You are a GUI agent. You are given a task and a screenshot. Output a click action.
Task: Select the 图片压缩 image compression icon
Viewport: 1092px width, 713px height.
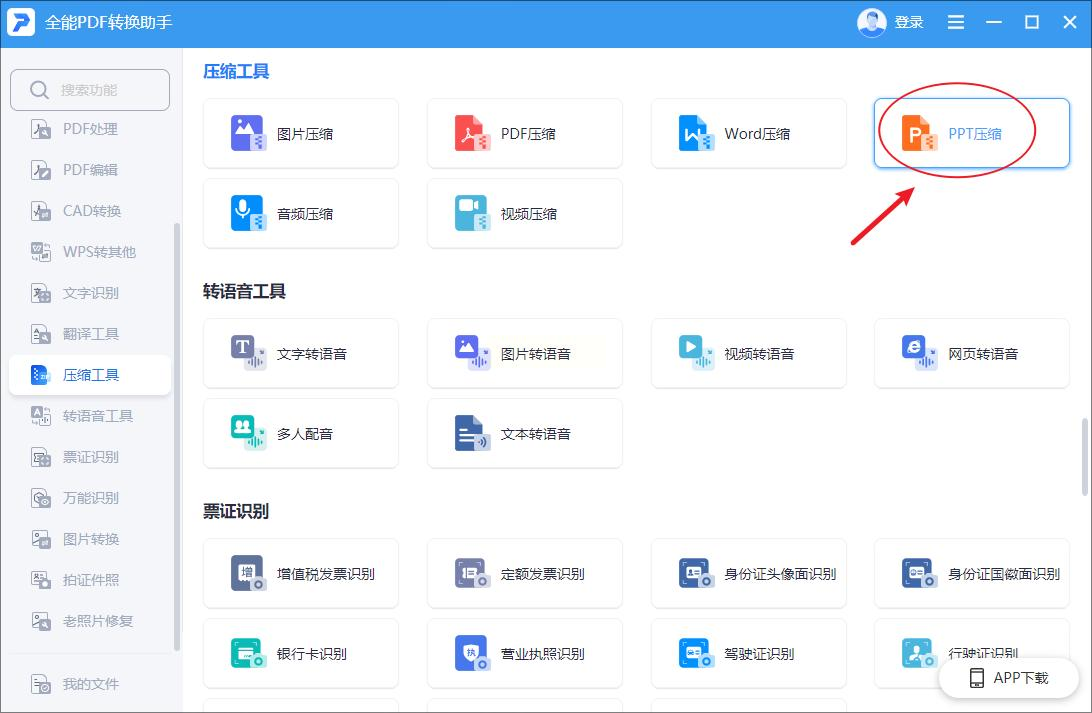[x=248, y=133]
